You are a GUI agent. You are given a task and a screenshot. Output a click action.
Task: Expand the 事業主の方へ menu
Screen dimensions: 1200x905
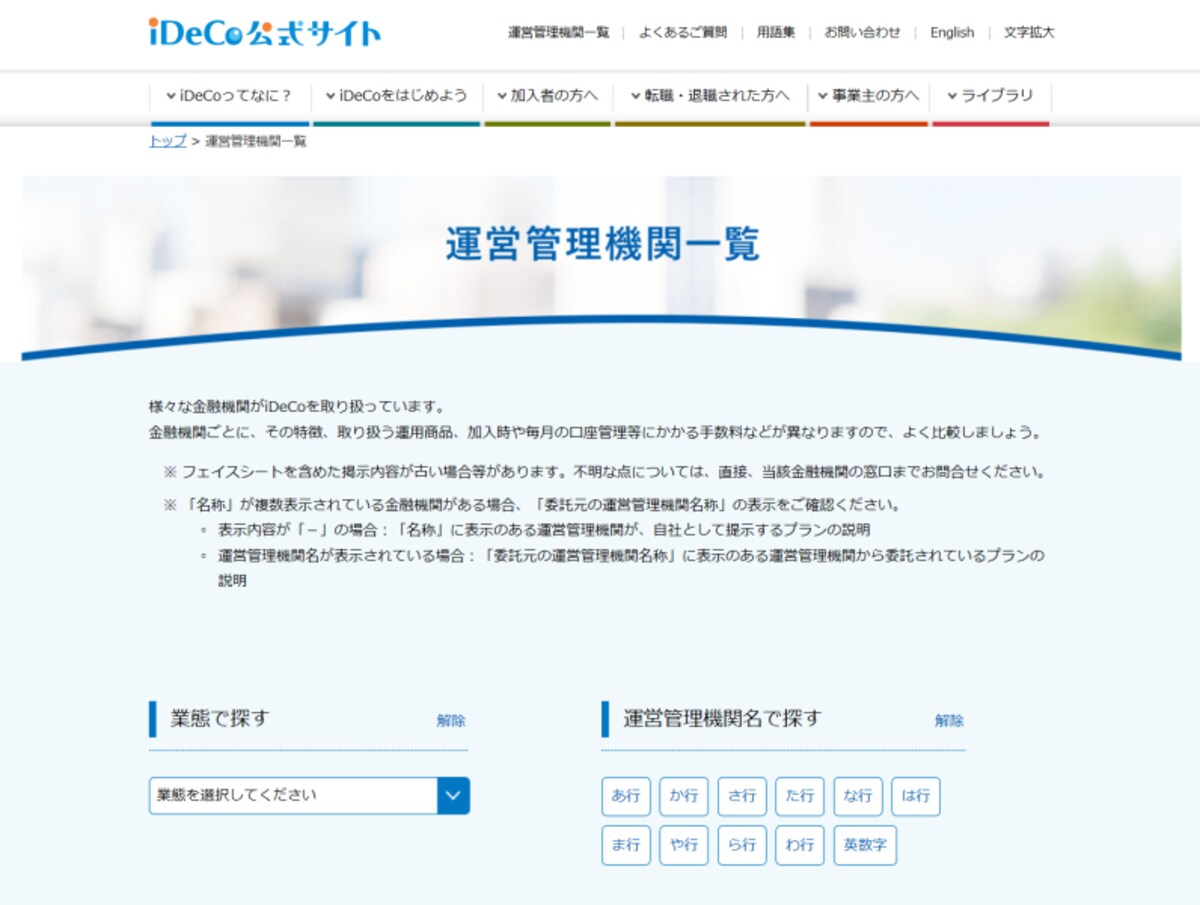pyautogui.click(x=868, y=97)
